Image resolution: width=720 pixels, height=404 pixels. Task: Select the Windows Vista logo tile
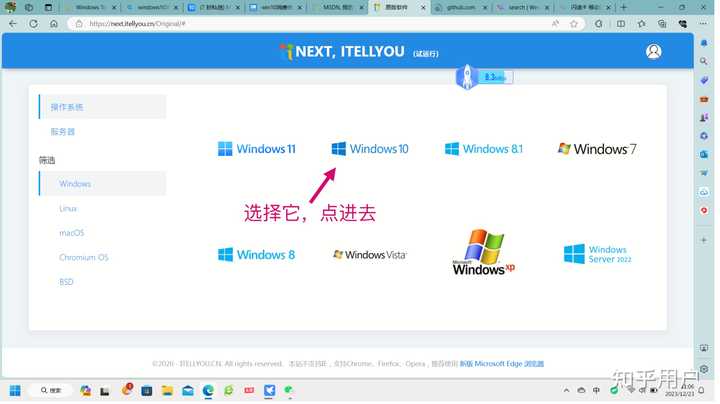(x=370, y=254)
